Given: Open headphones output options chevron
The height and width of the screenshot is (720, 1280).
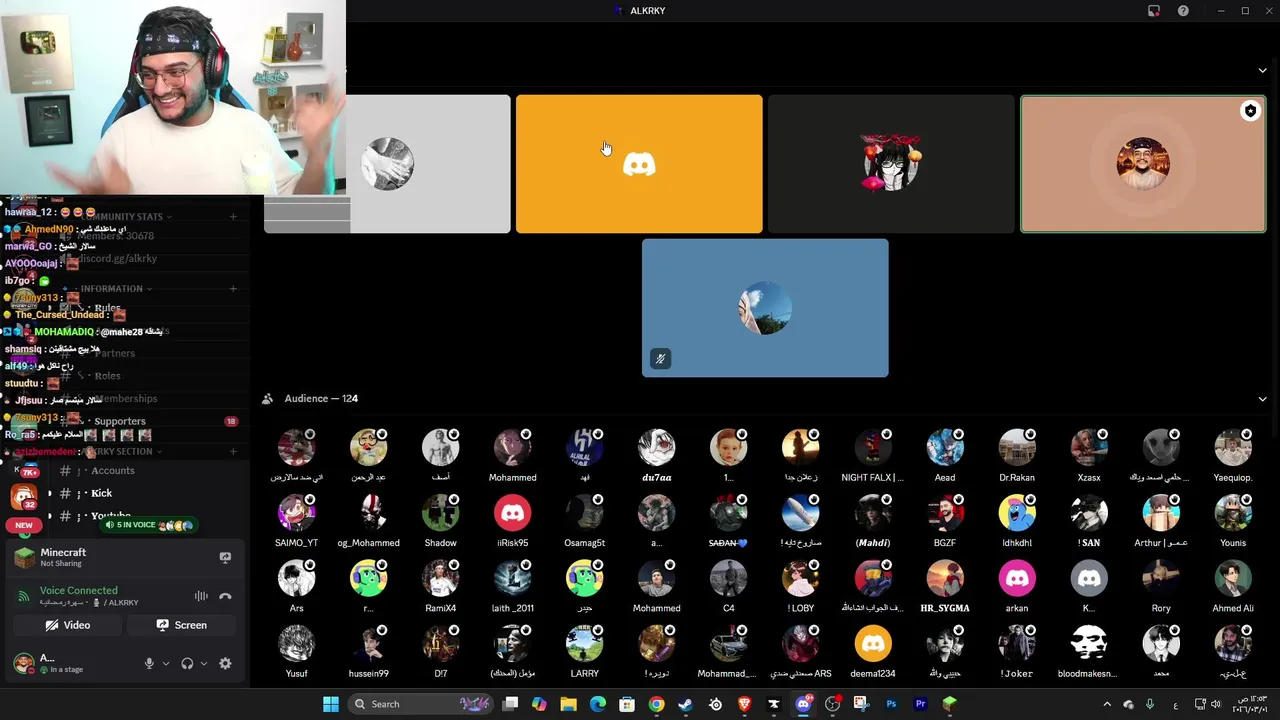Looking at the screenshot, I should [x=204, y=663].
